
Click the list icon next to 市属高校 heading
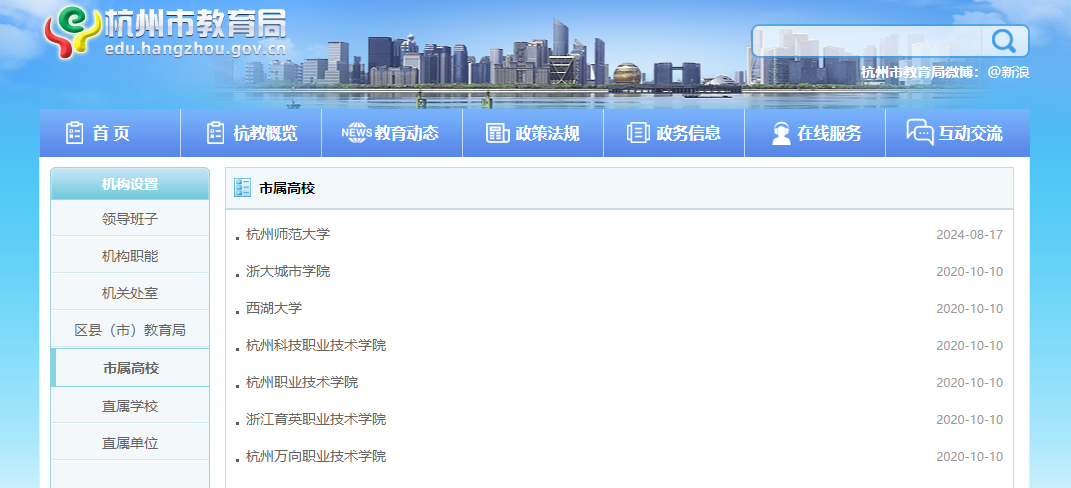pyautogui.click(x=242, y=188)
